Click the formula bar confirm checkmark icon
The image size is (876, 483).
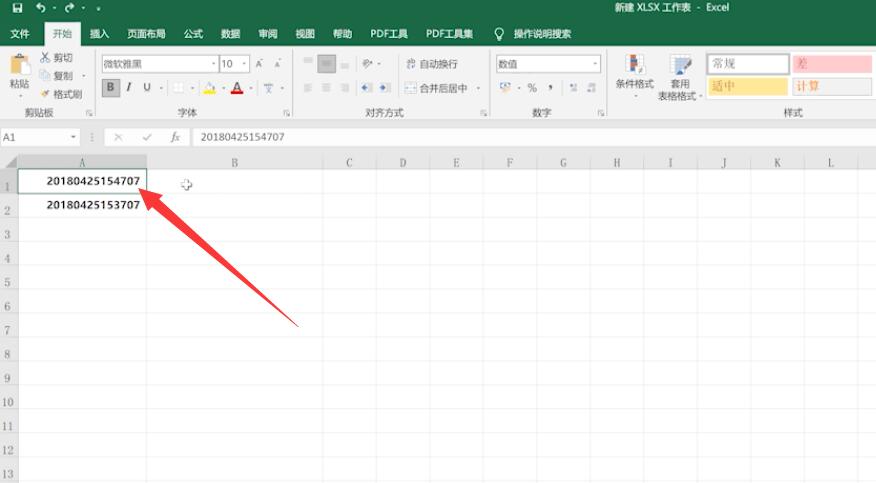coord(147,137)
